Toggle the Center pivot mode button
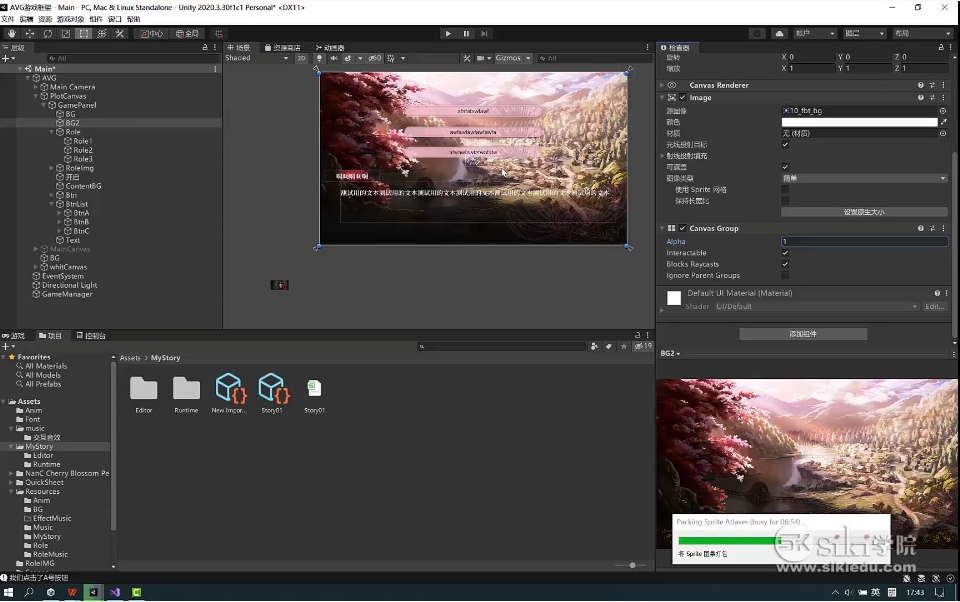Viewport: 960px width, 602px height. 152,34
